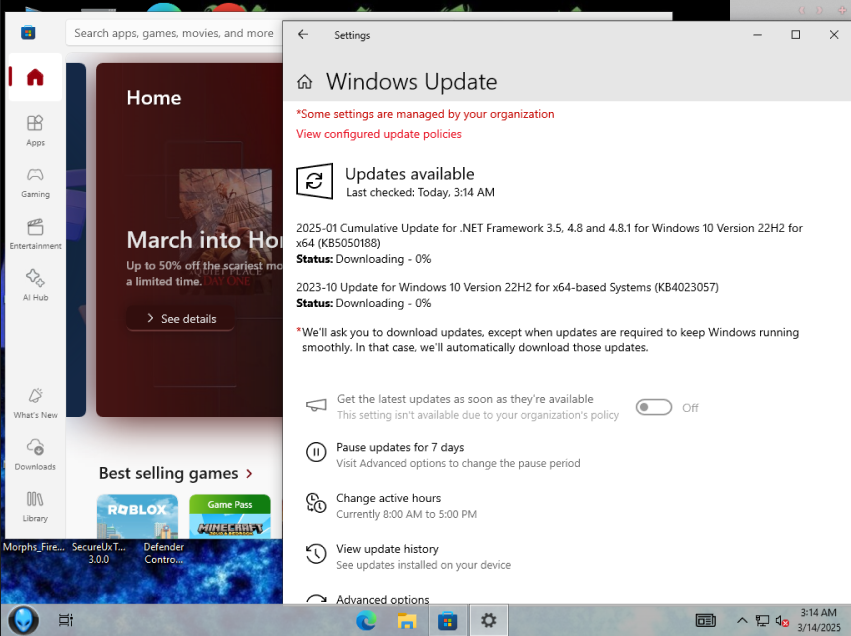
Task: Open the Roblox game thumbnail
Action: point(137,516)
